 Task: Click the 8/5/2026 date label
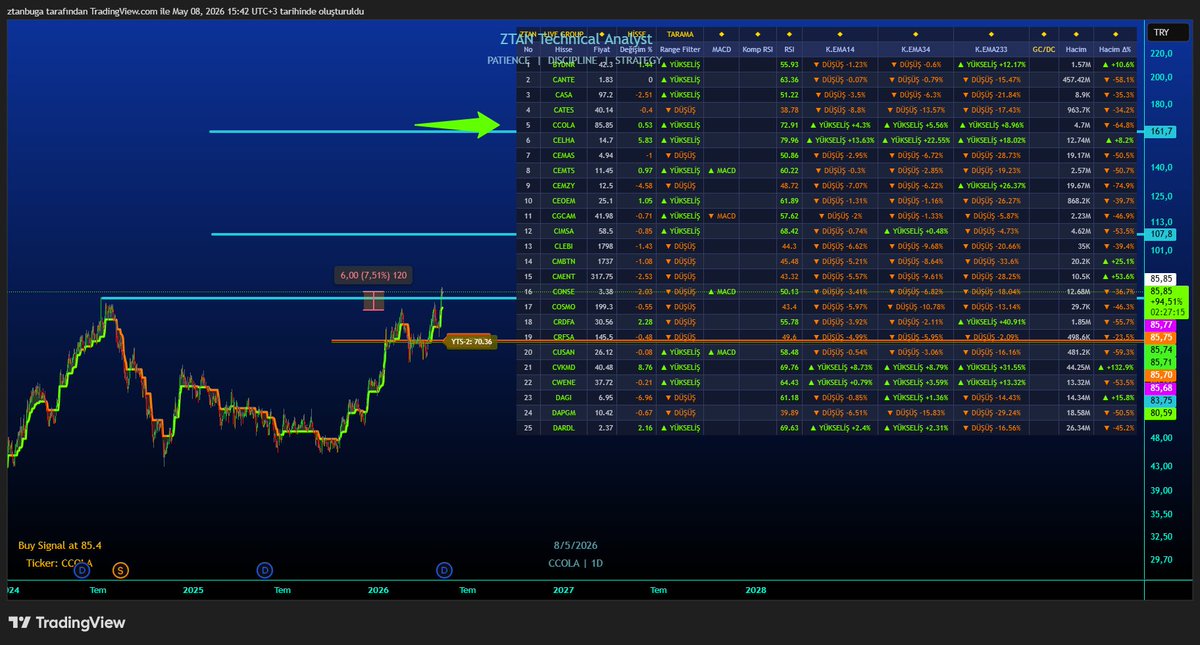(574, 545)
